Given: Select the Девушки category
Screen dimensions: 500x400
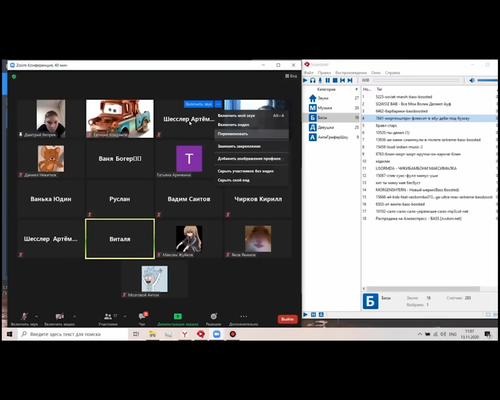Looking at the screenshot, I should tap(333, 127).
